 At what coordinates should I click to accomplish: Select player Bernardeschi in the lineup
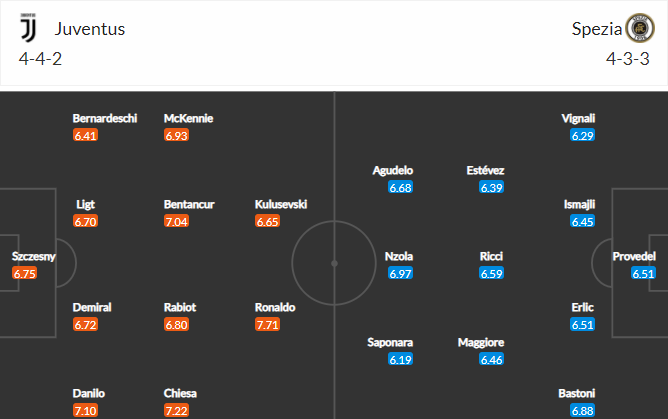pyautogui.click(x=105, y=118)
